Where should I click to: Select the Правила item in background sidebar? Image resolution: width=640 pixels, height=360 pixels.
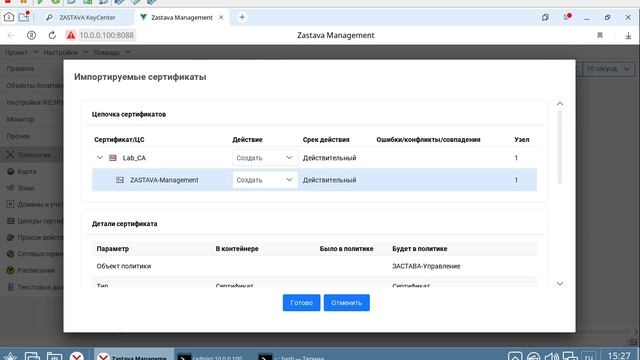[20, 69]
